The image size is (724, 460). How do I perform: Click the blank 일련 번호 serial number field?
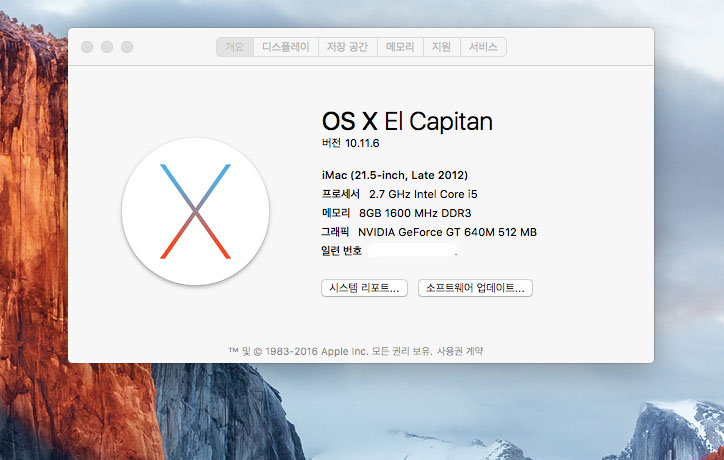point(412,251)
